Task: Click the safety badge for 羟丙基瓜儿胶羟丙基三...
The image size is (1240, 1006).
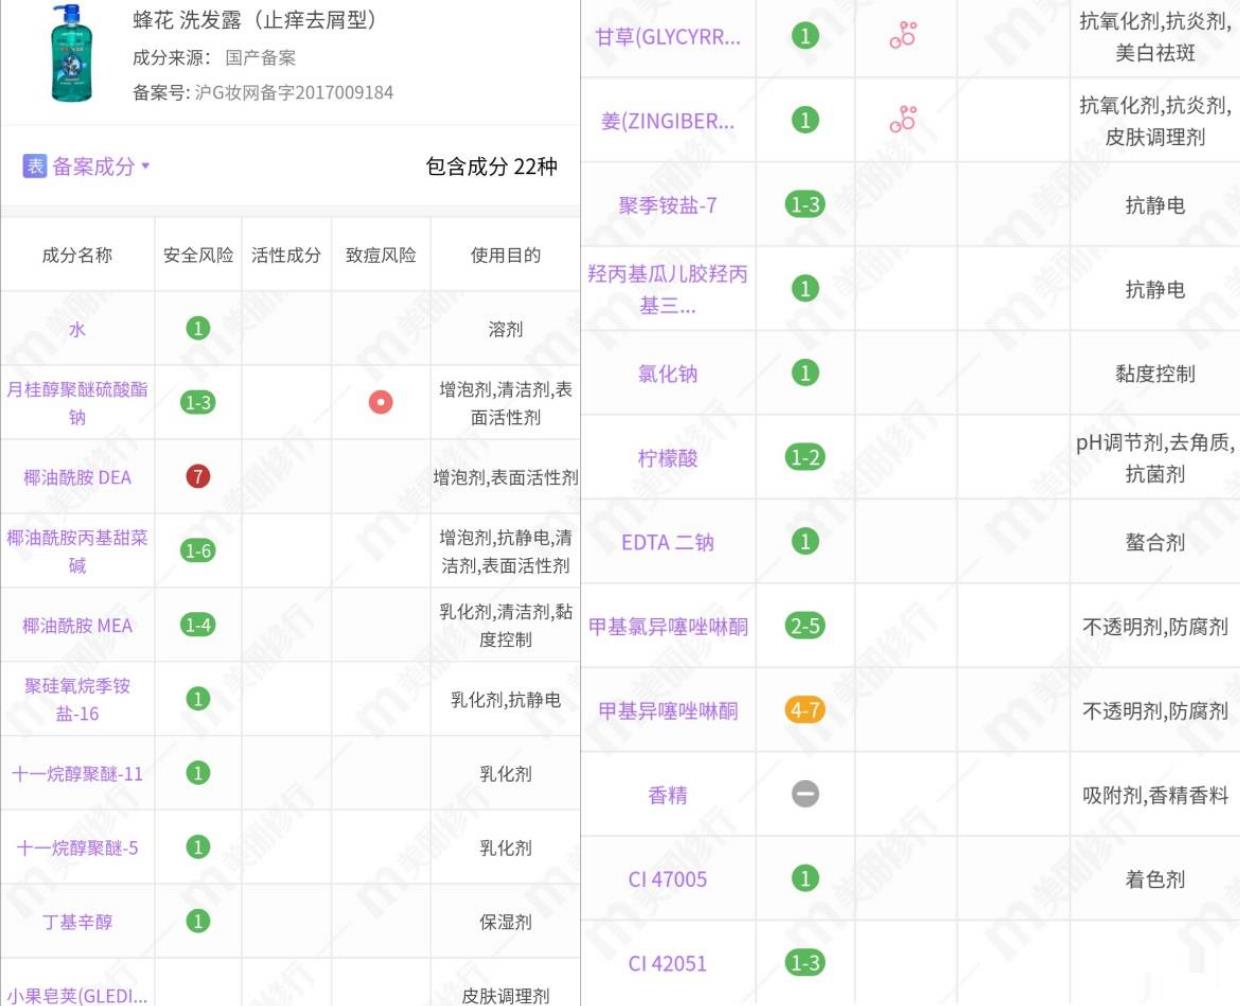Action: pyautogui.click(x=805, y=289)
